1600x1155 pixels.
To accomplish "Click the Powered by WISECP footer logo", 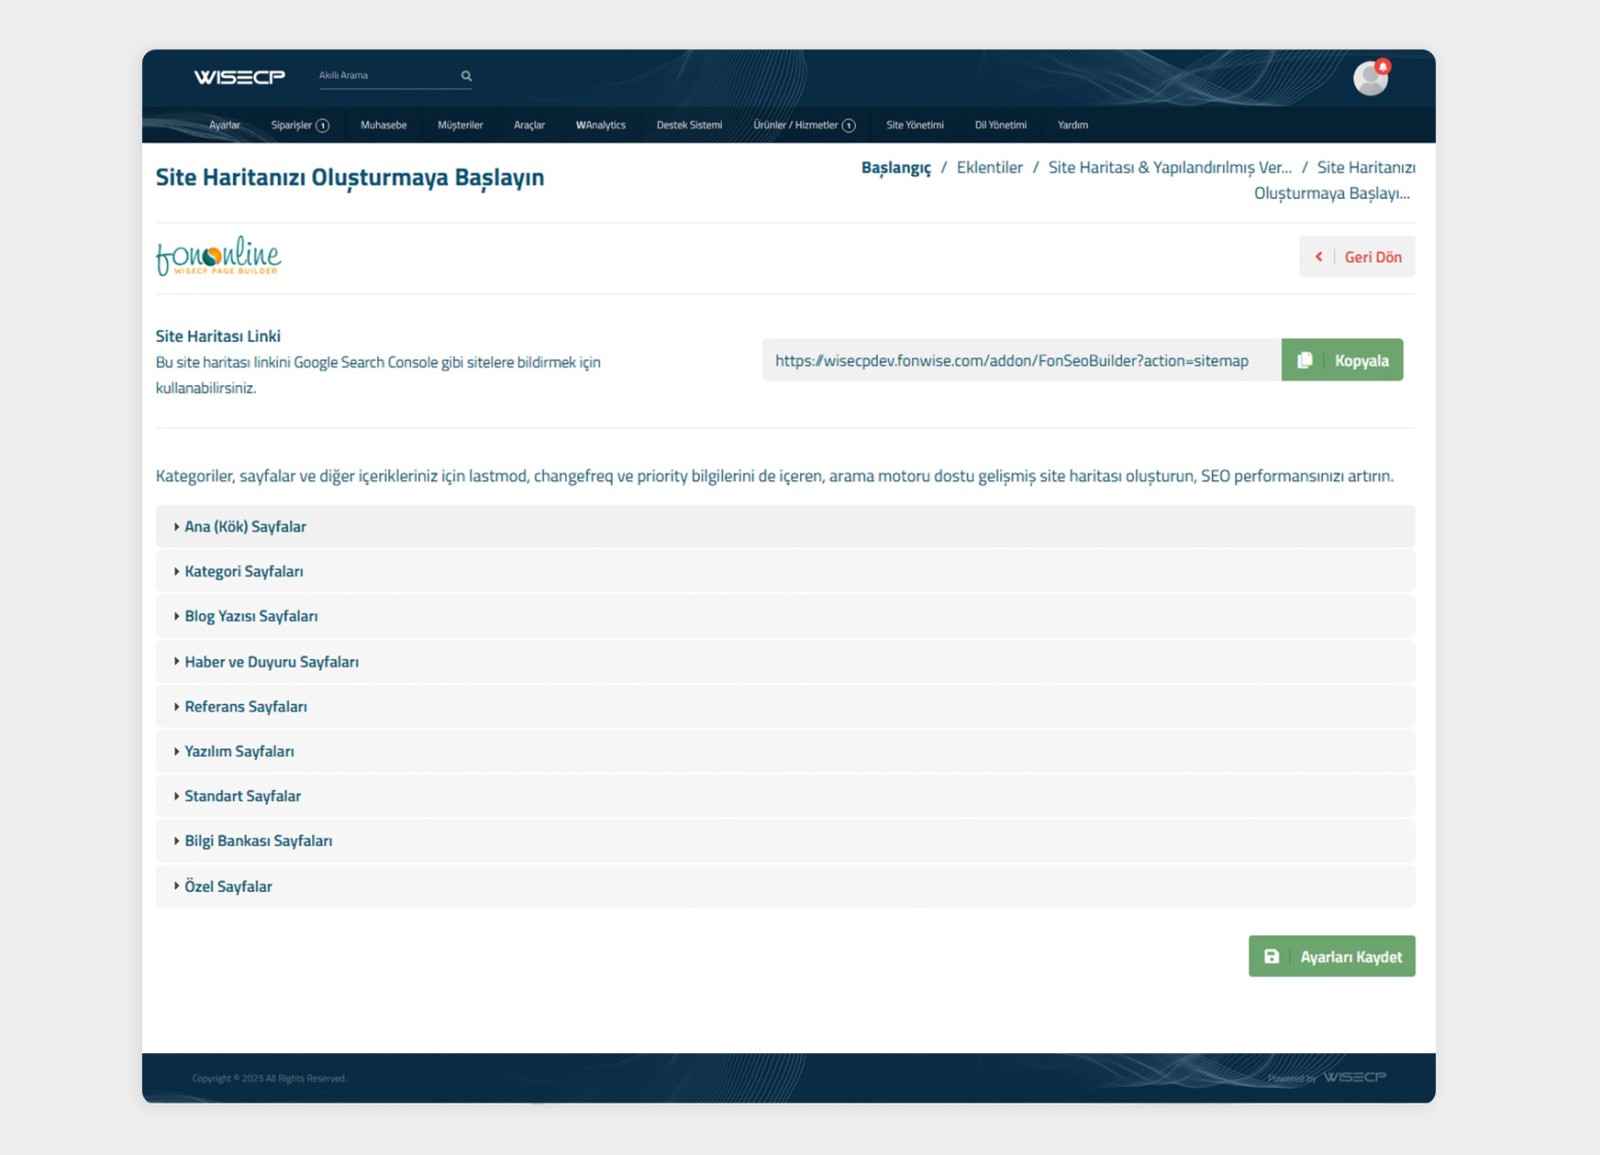I will (1353, 1077).
